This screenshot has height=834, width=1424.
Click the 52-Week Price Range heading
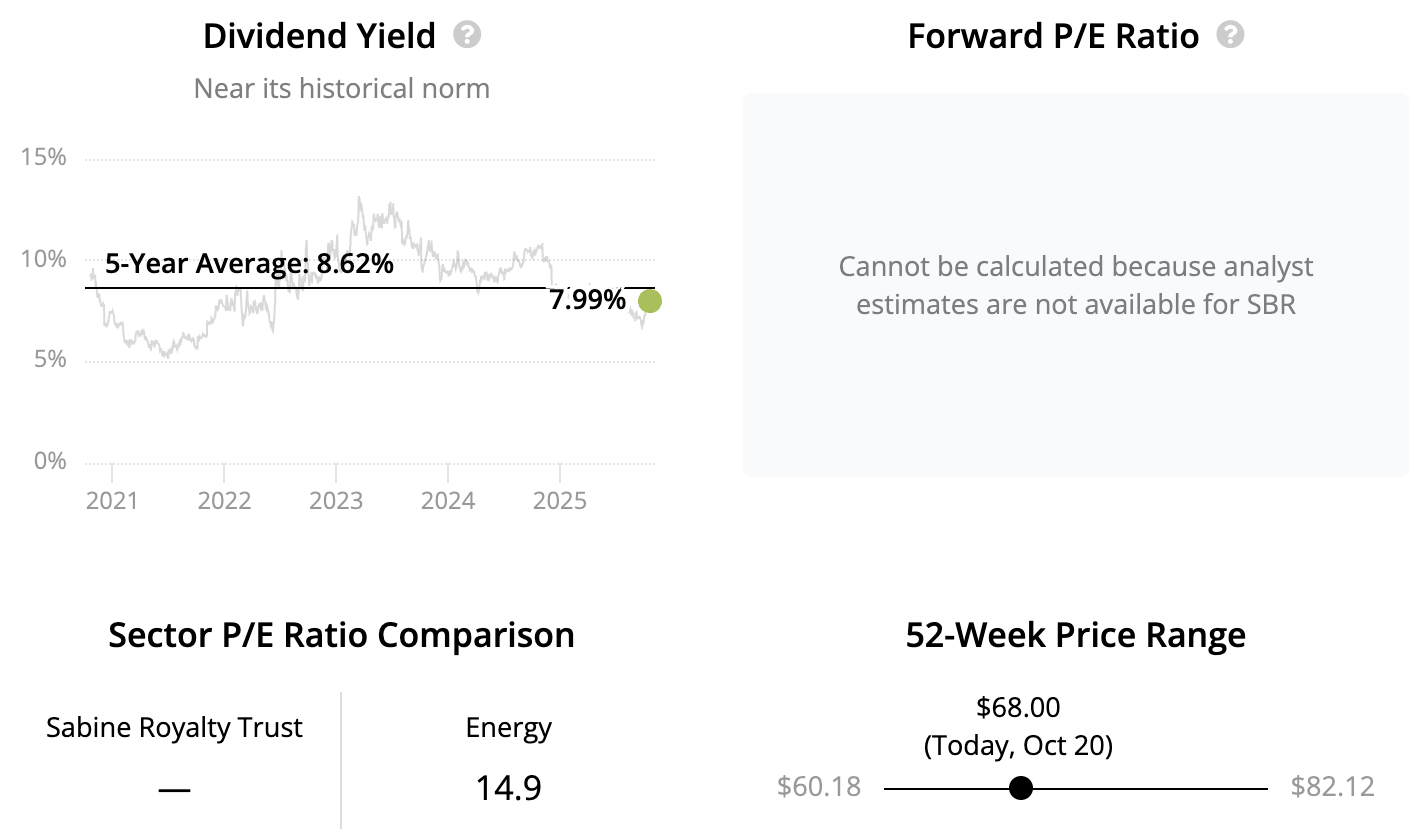click(1075, 635)
